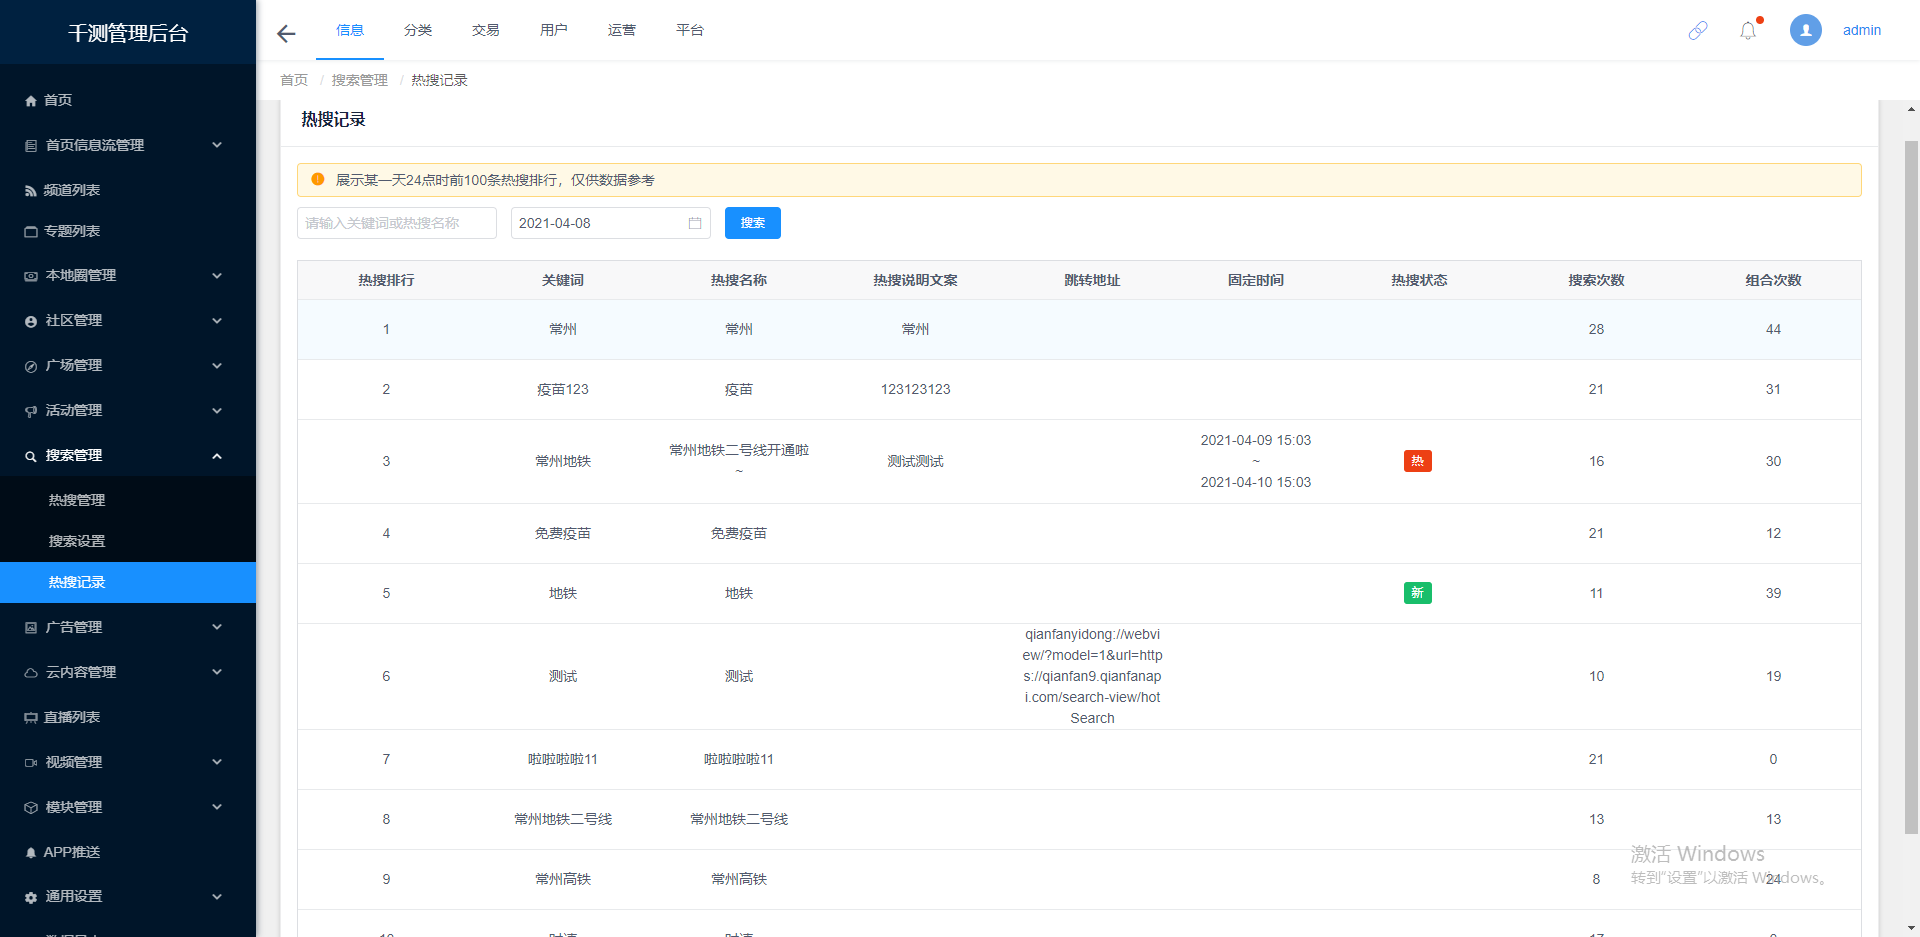Click the calendar icon in date field
This screenshot has height=937, width=1920.
[695, 223]
